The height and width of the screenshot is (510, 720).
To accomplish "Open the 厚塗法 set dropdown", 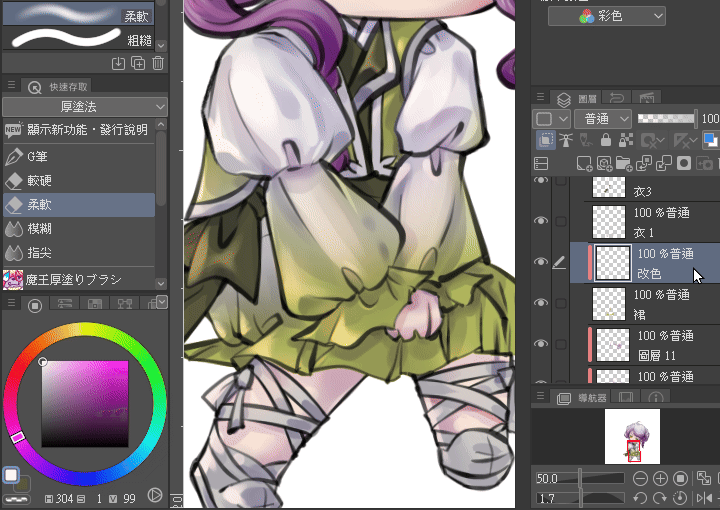I will pyautogui.click(x=84, y=107).
